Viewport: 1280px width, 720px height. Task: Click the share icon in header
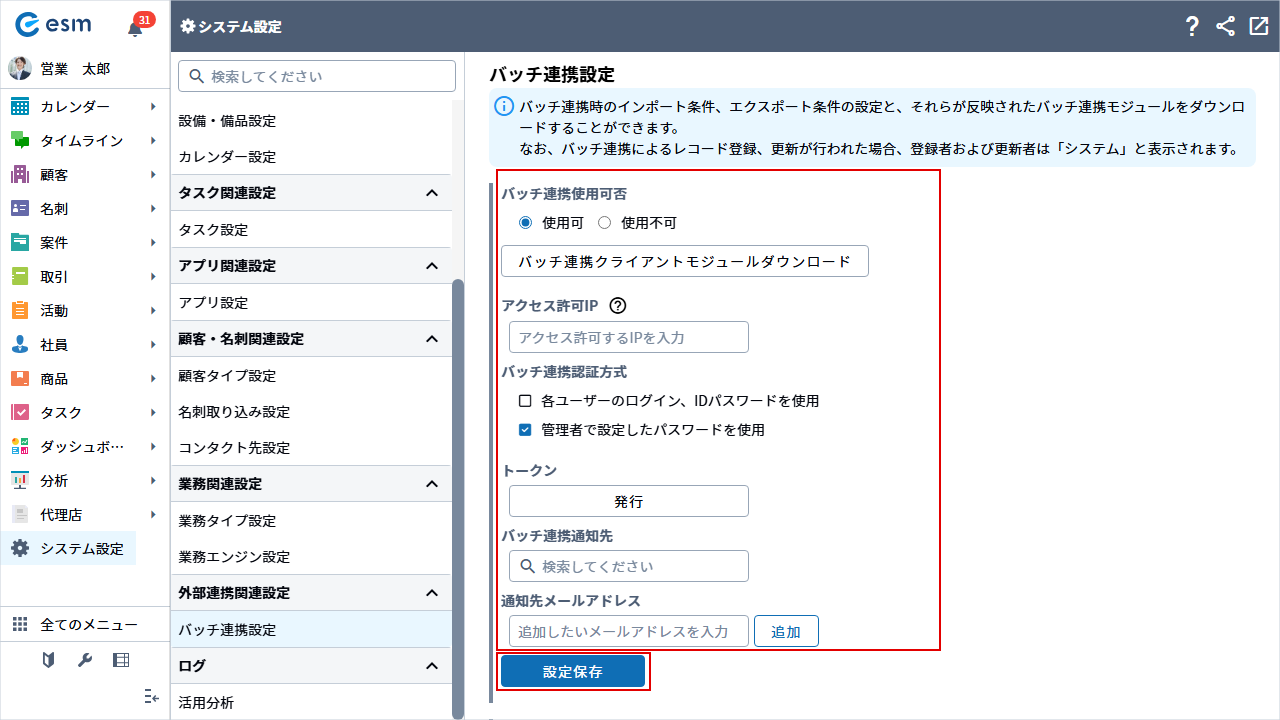pos(1225,27)
